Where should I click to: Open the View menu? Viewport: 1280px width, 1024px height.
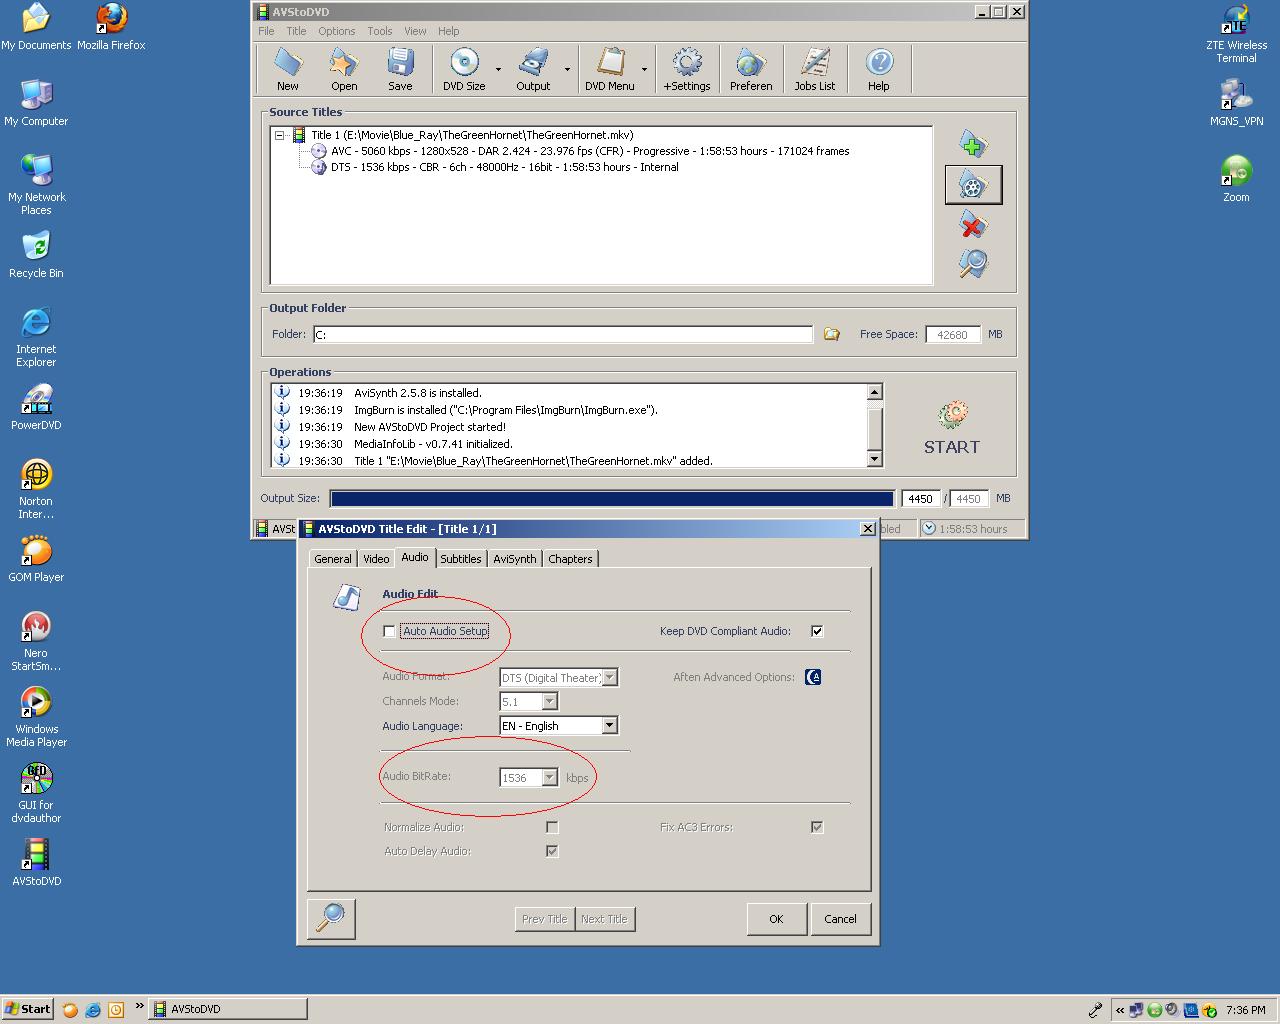tap(415, 31)
